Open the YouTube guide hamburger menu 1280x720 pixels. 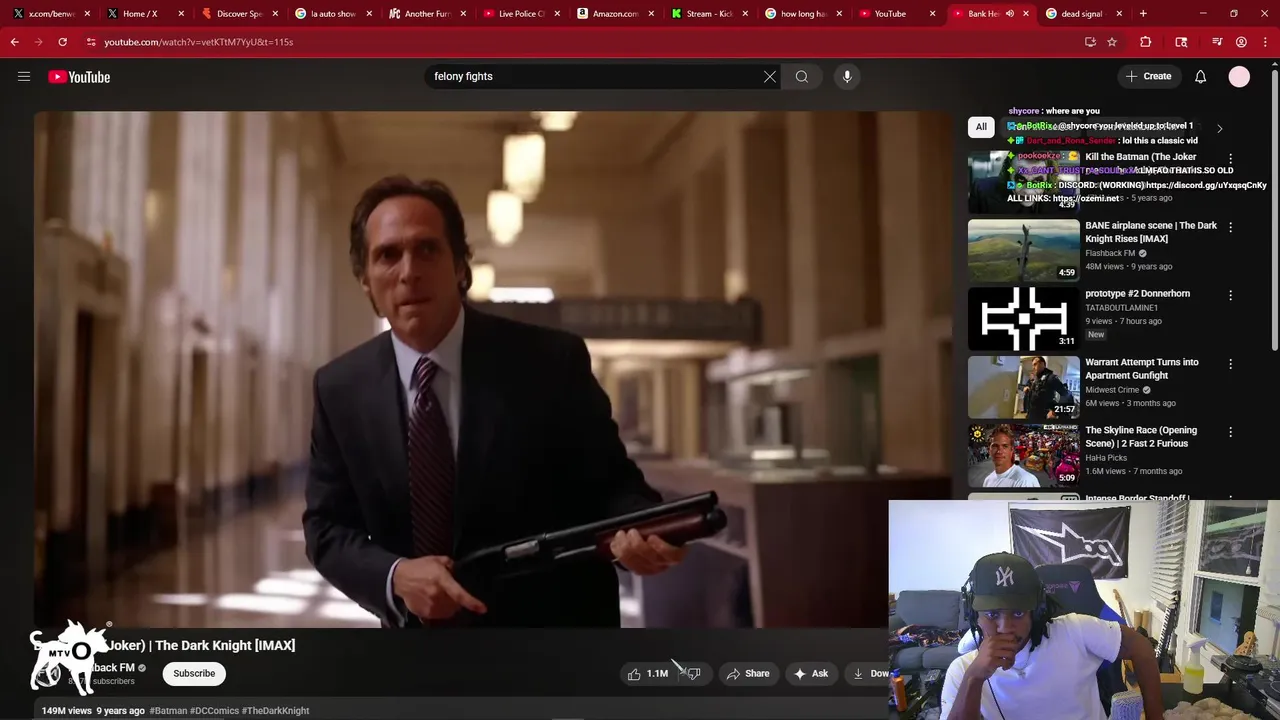[24, 76]
